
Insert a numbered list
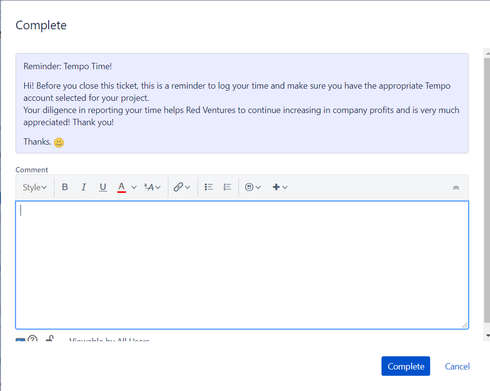point(227,187)
